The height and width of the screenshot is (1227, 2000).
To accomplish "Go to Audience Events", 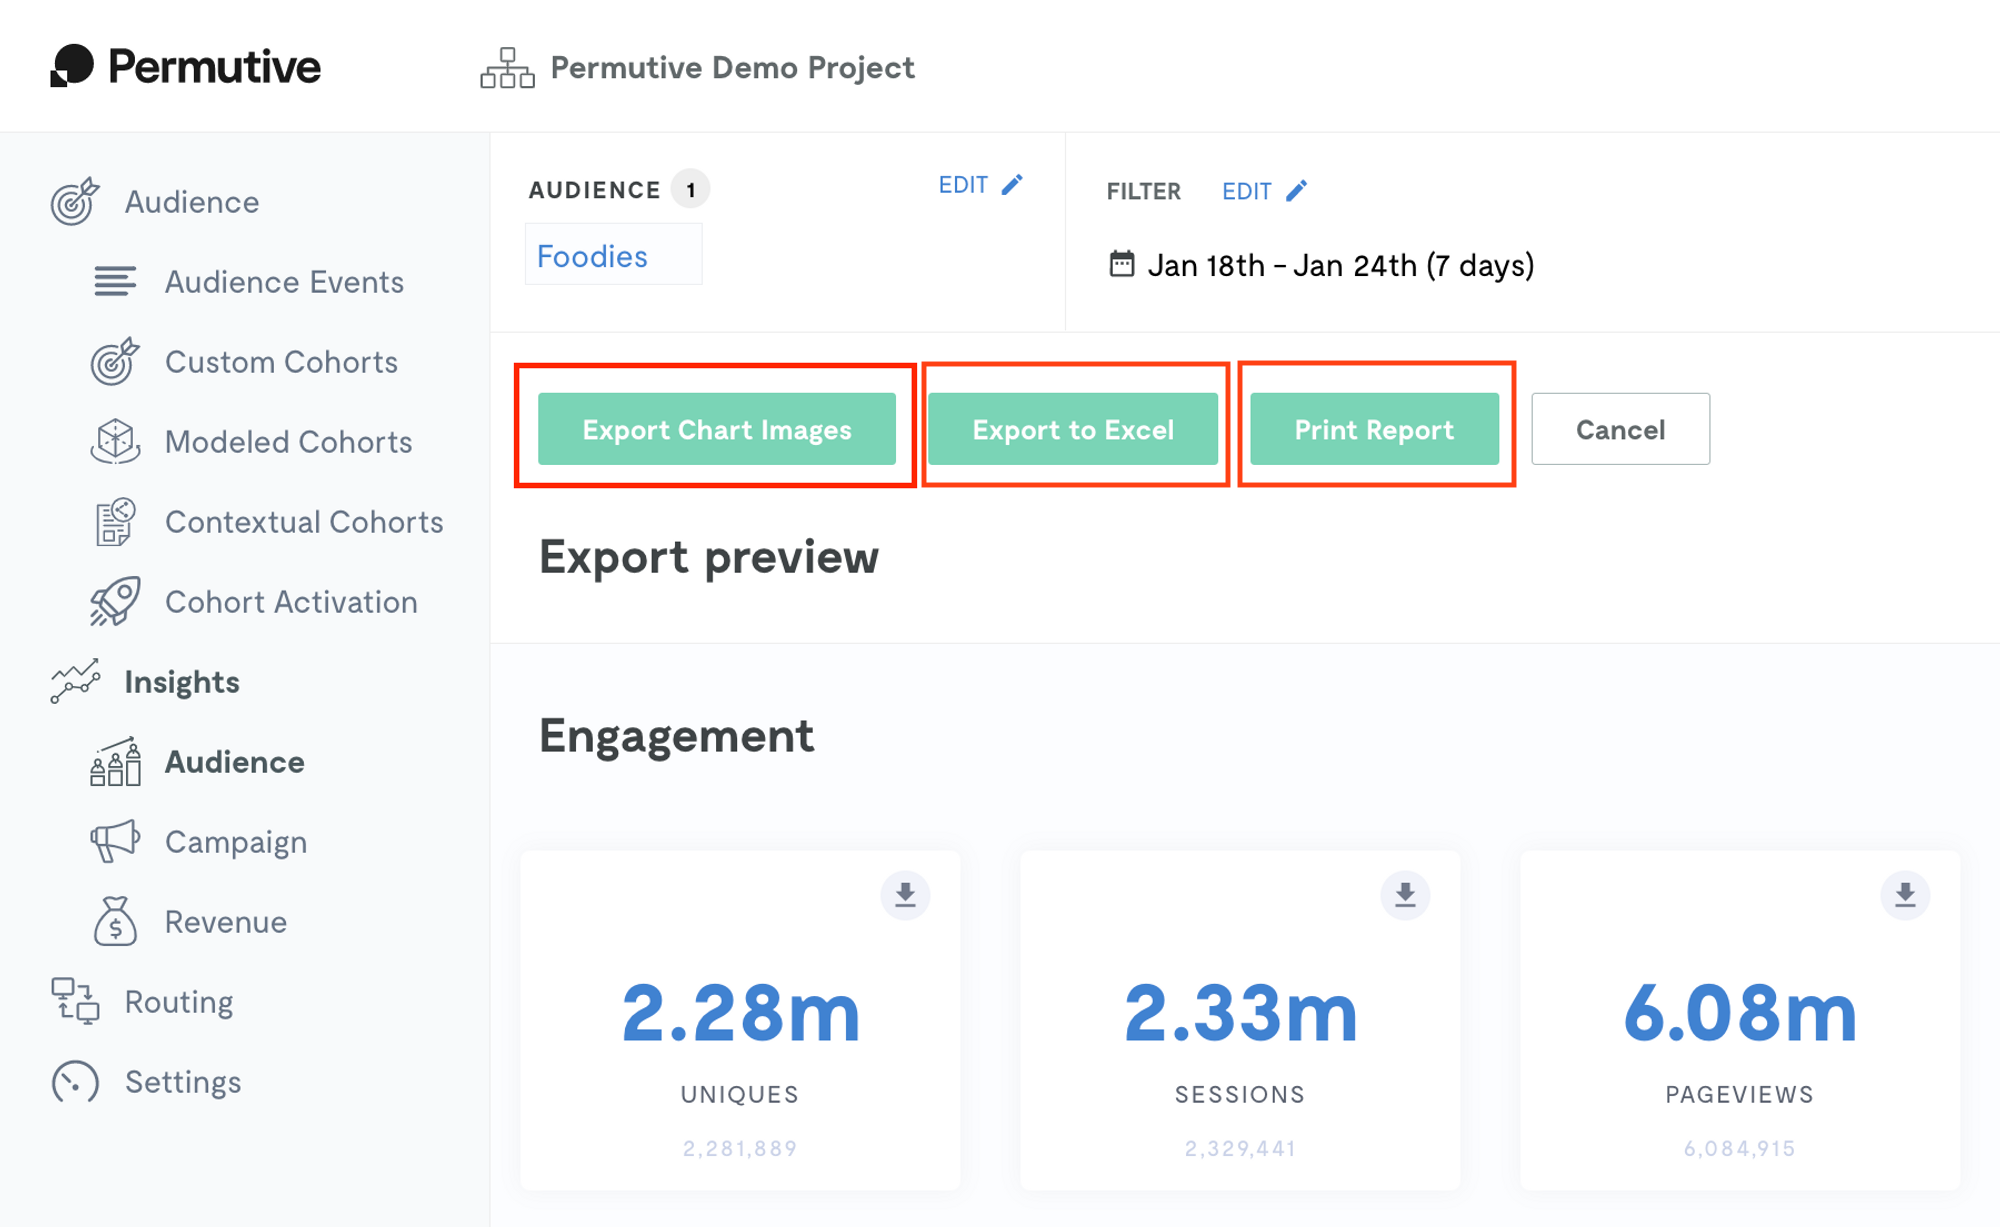I will point(284,282).
